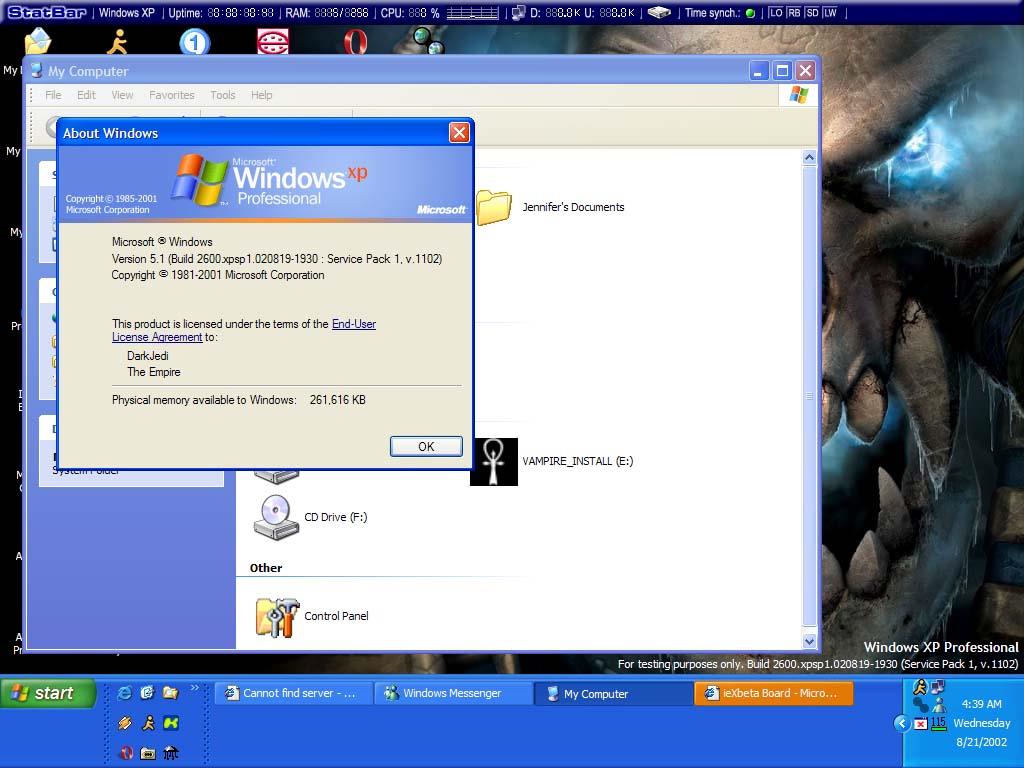Click the 'Windows XP' label in StatBar
The height and width of the screenshot is (768, 1024).
127,12
